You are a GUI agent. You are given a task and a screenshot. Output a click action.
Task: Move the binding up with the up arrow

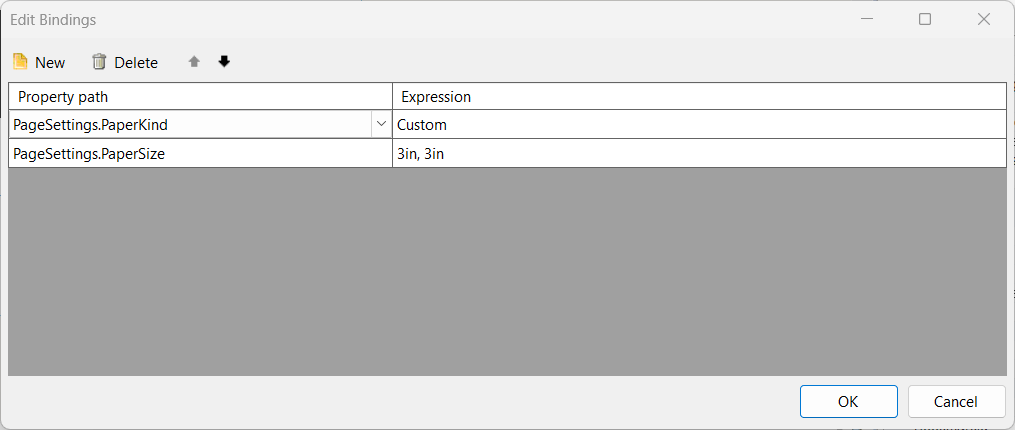194,62
